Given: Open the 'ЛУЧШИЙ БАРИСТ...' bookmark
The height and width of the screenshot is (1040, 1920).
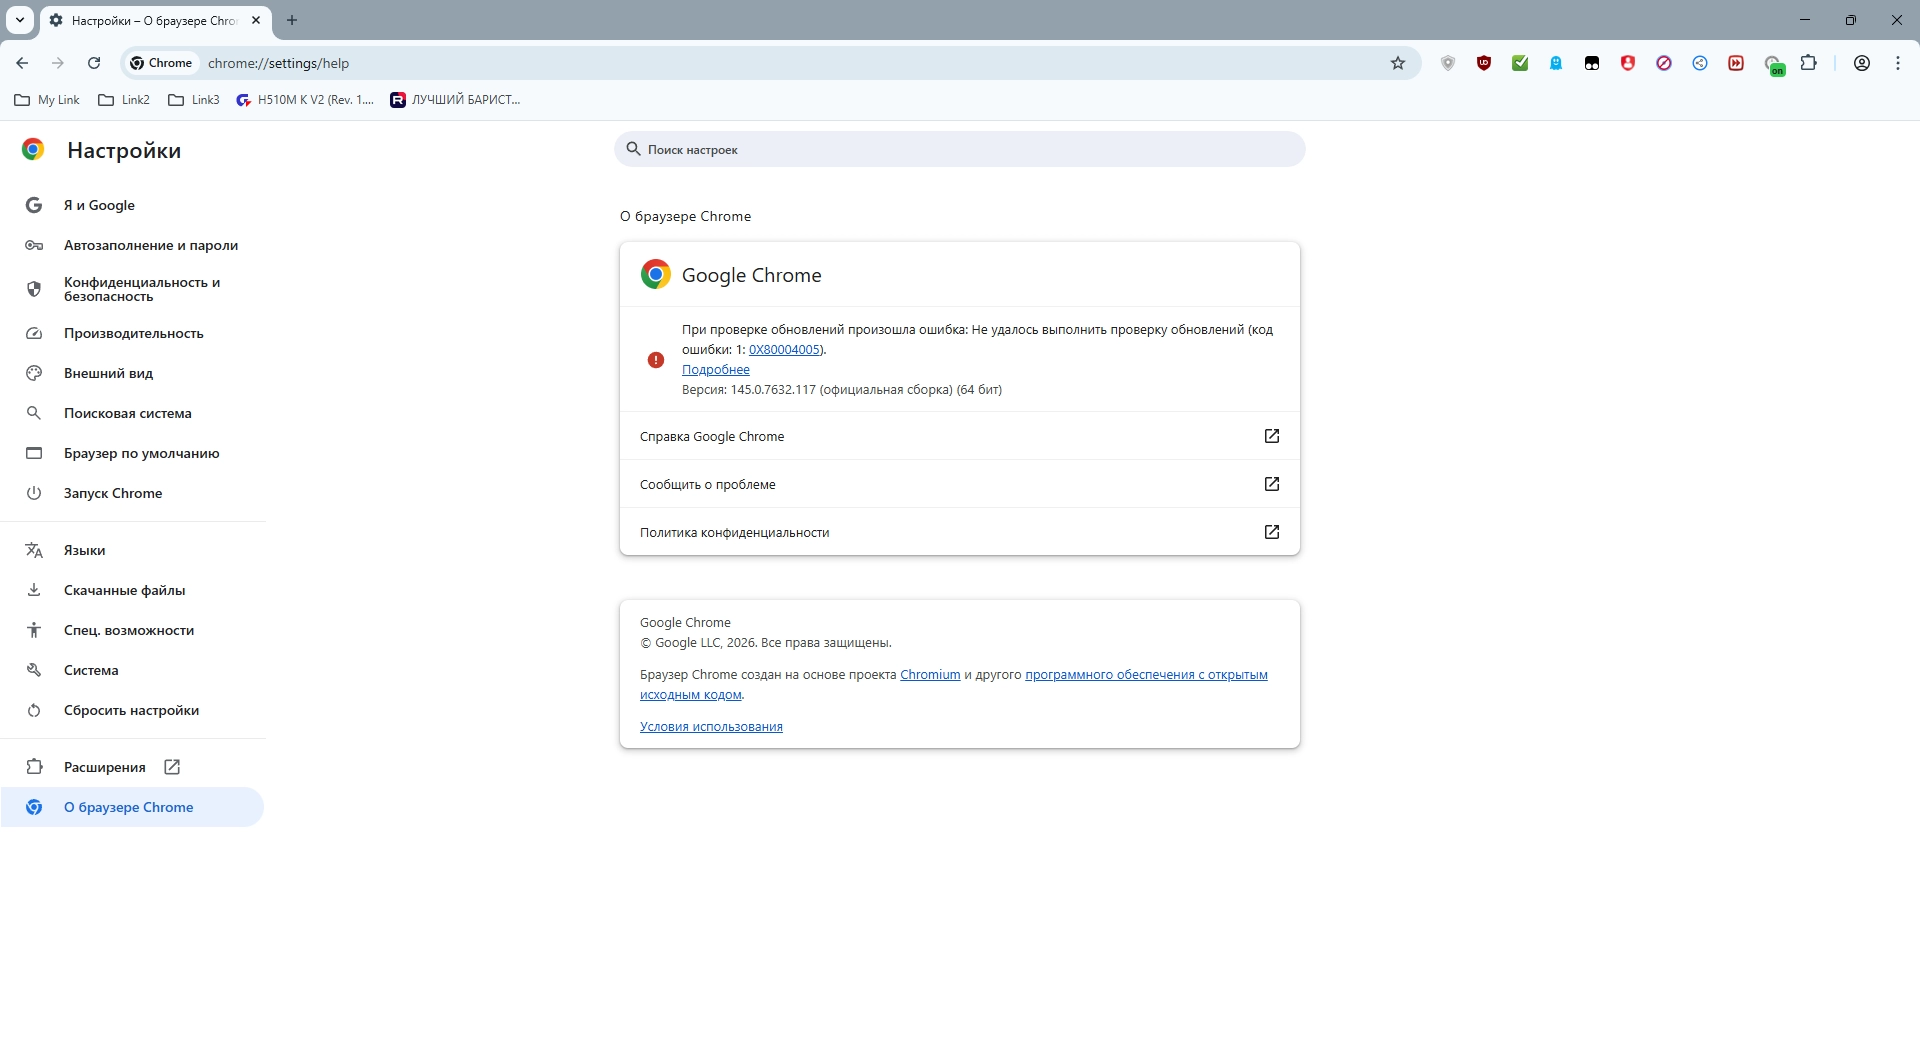Looking at the screenshot, I should click(x=456, y=100).
